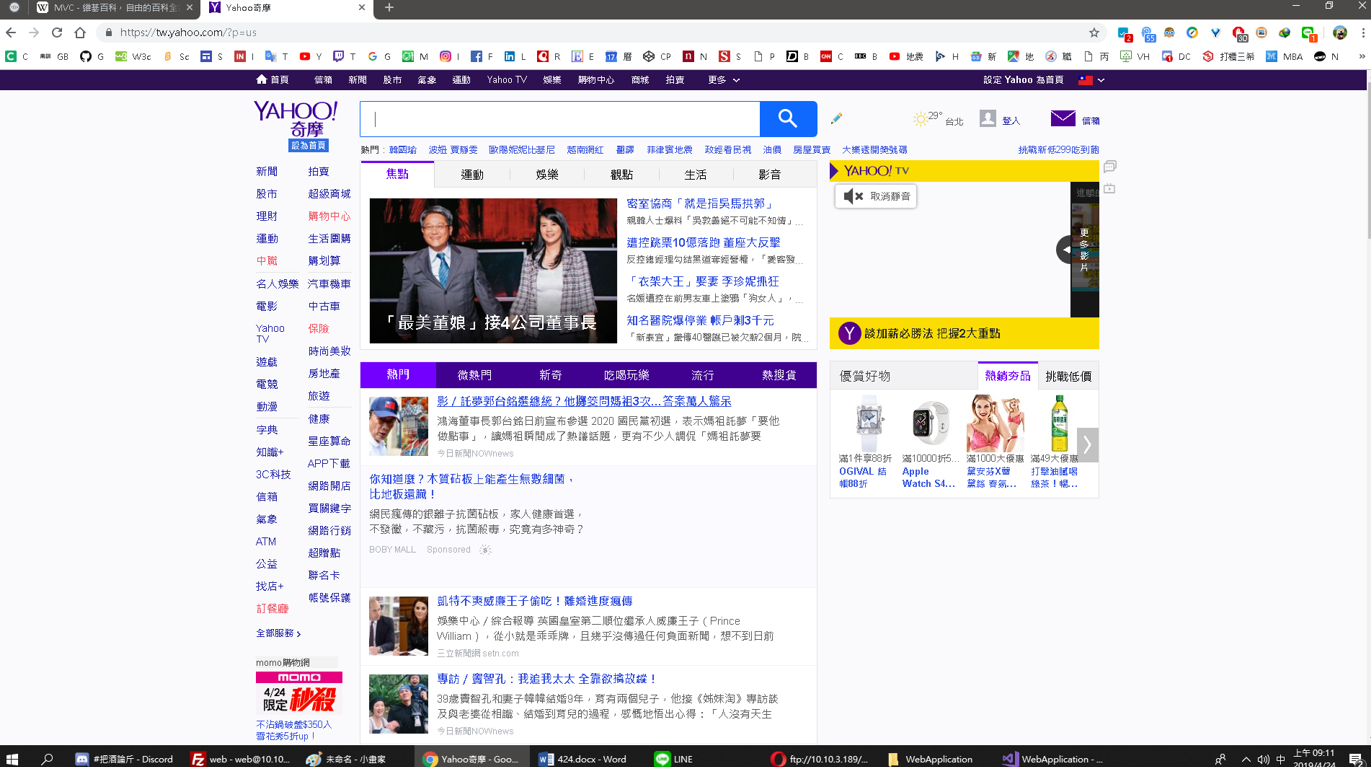Open the Yahoo mail envelope icon
The width and height of the screenshot is (1371, 767).
point(1062,119)
